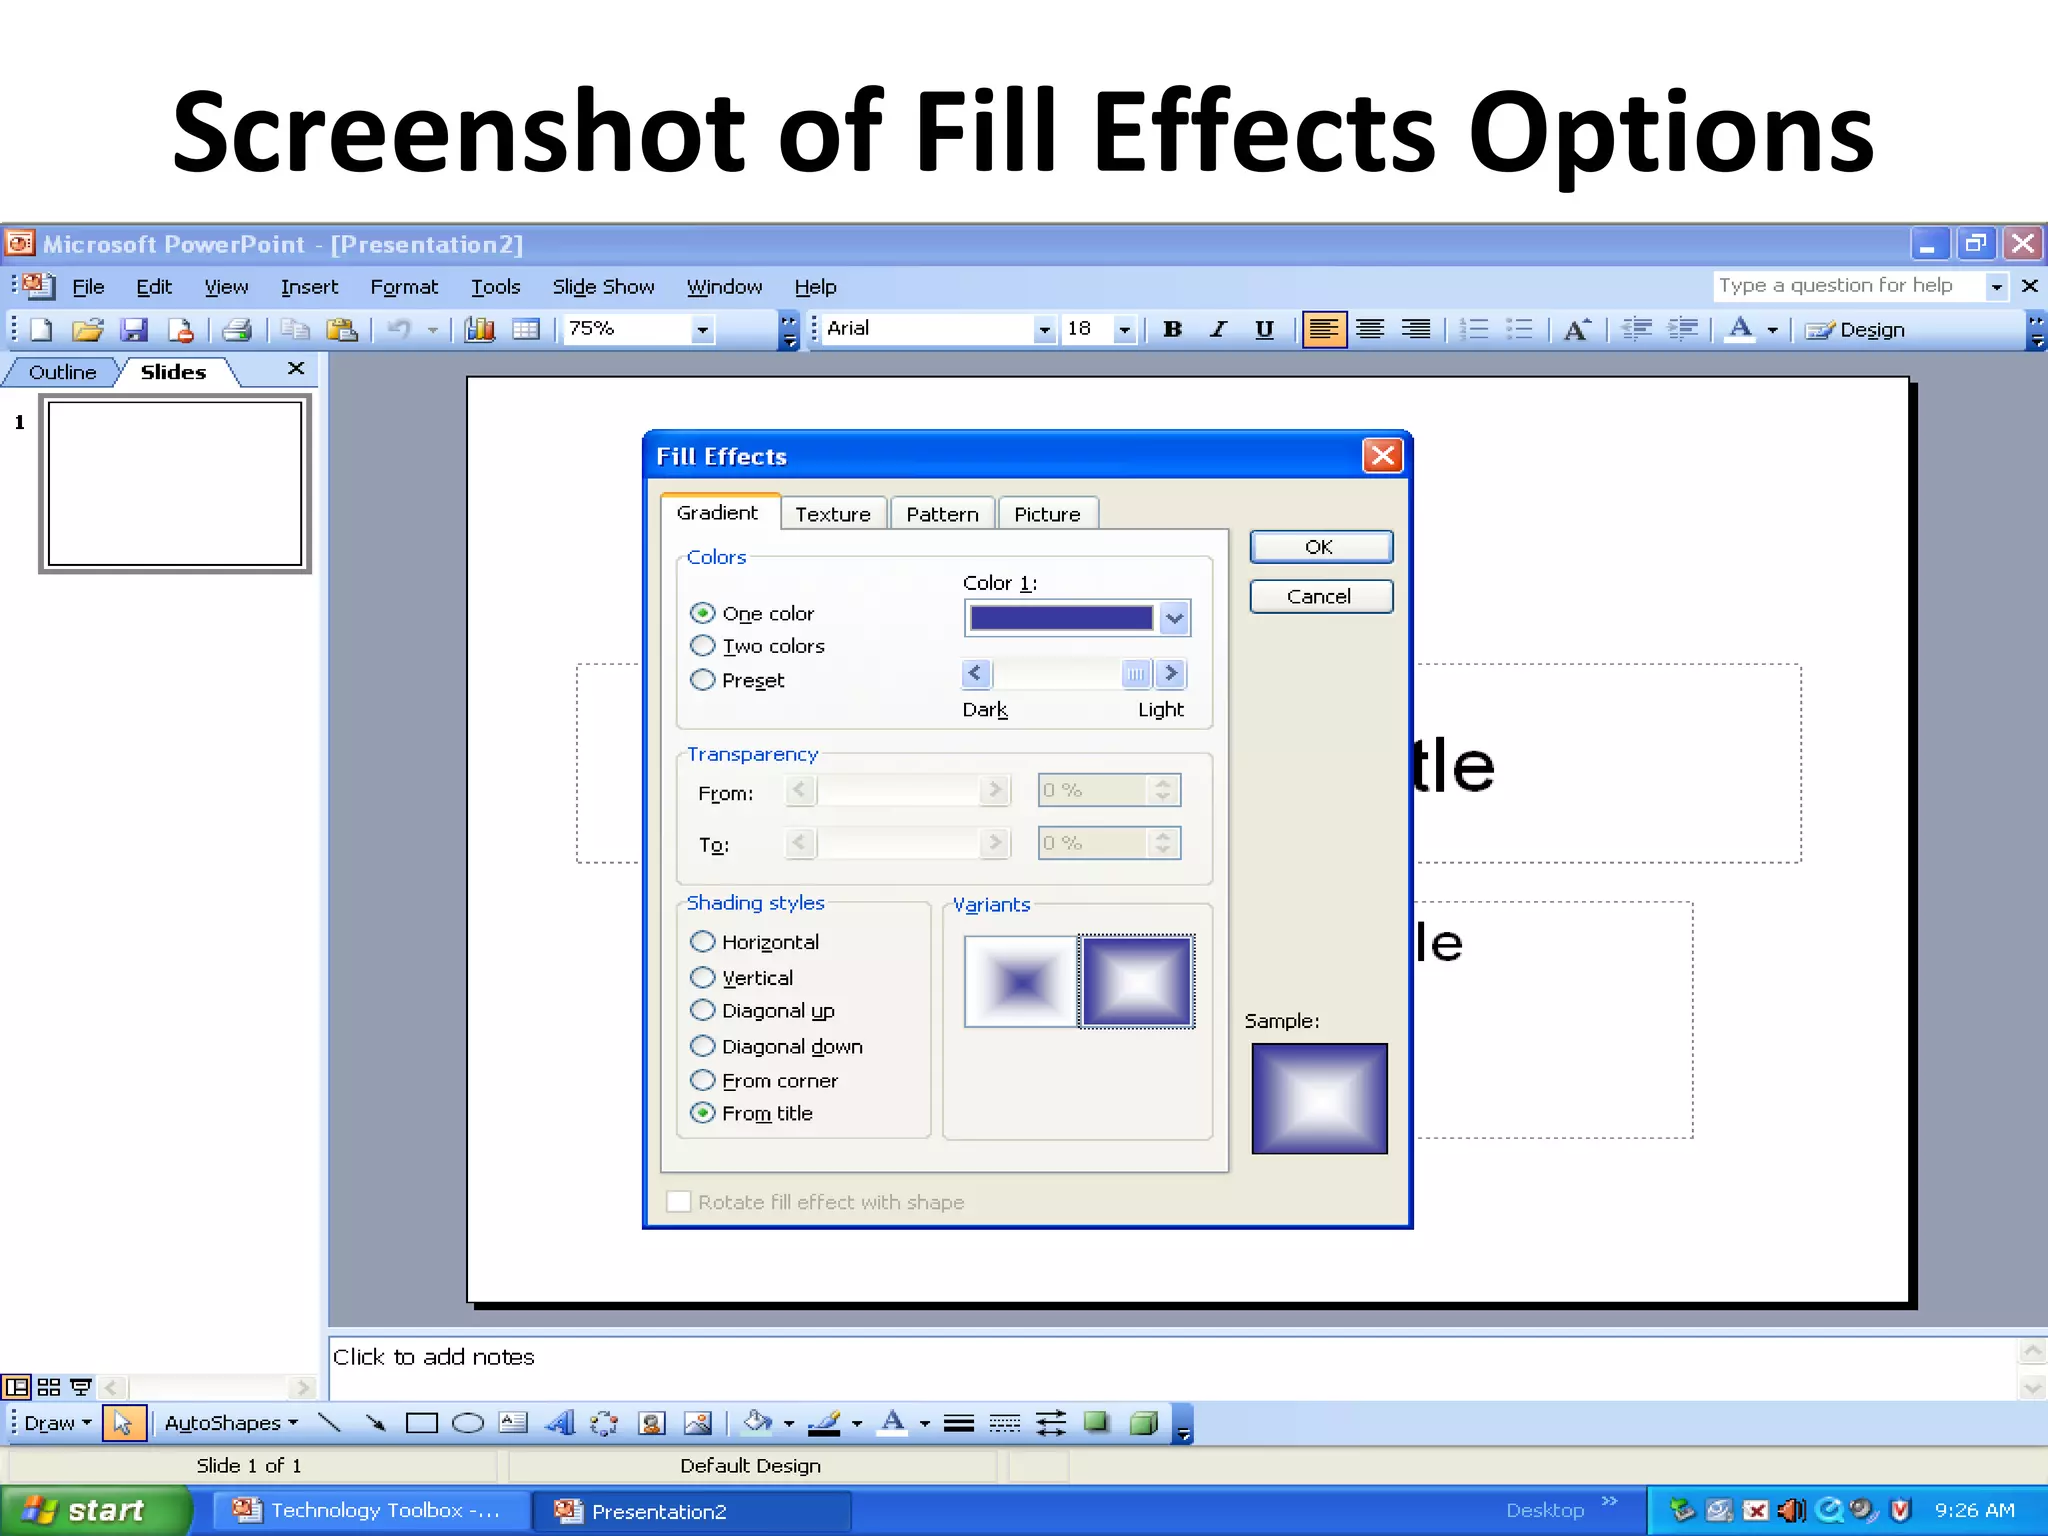Click the Align Right icon
This screenshot has width=2048, height=1536.
(x=1416, y=329)
